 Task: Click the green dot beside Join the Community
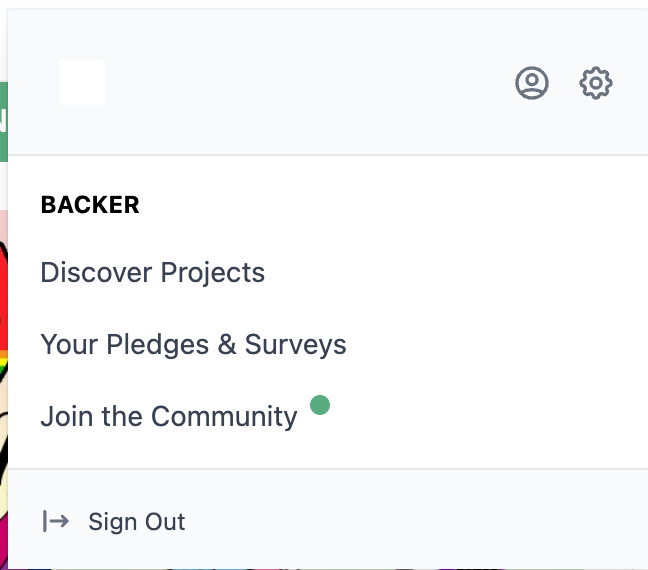click(x=320, y=405)
